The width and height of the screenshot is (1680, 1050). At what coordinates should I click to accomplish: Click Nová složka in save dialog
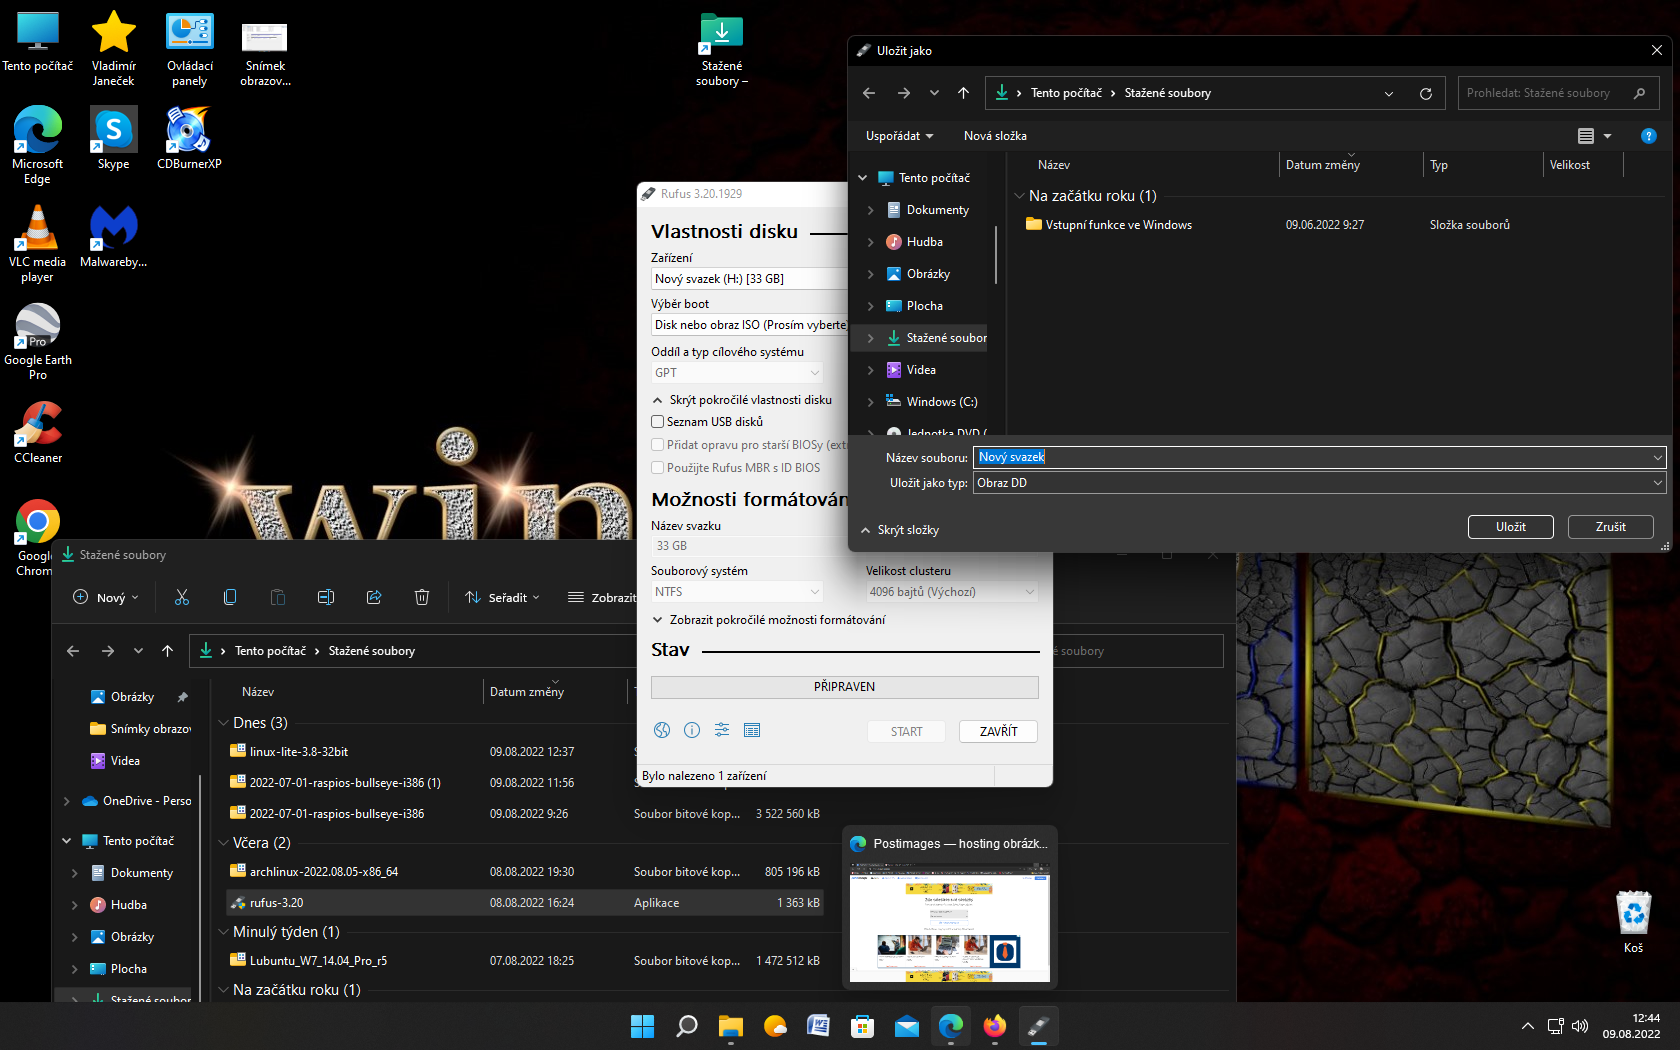pos(995,136)
